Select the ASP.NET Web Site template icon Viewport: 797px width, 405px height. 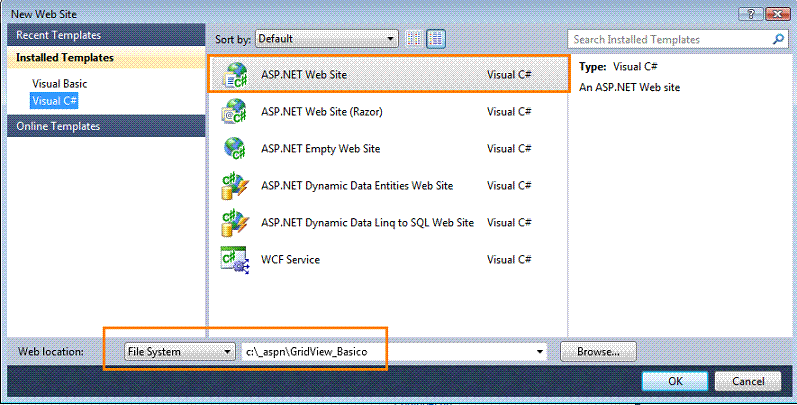point(234,75)
